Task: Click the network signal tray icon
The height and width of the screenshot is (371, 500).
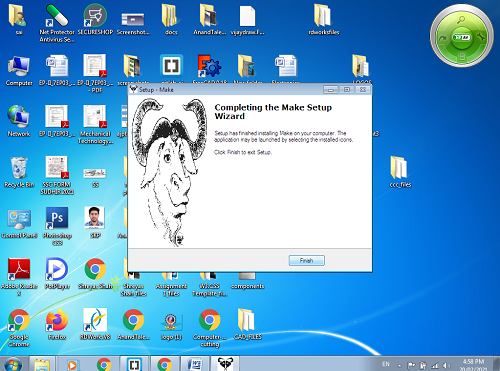Action: coord(435,365)
